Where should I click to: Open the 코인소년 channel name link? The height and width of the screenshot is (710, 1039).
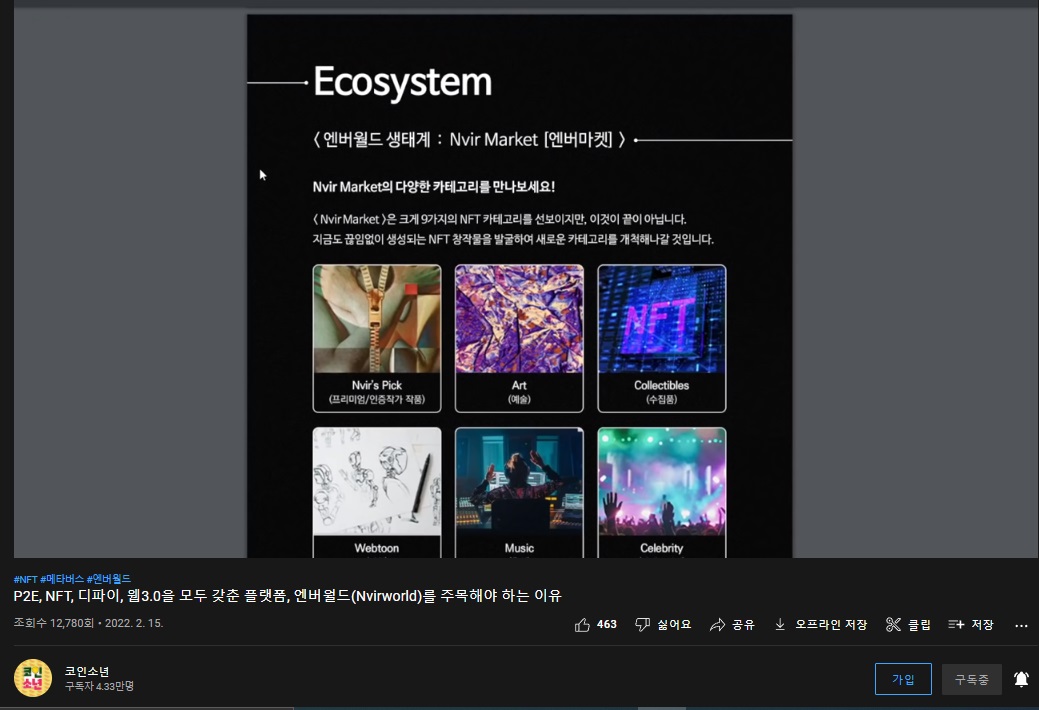pyautogui.click(x=87, y=672)
